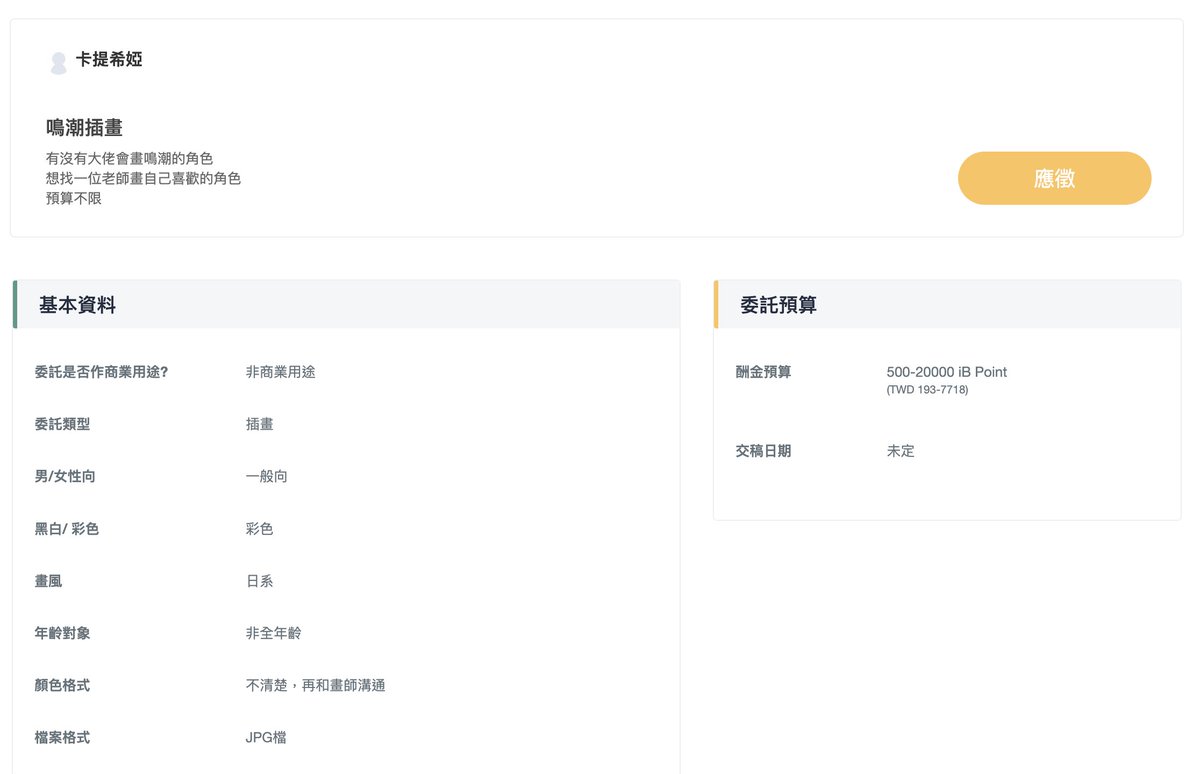Select the description line 想找一位老師畫自己喜歡的角色

(x=143, y=179)
